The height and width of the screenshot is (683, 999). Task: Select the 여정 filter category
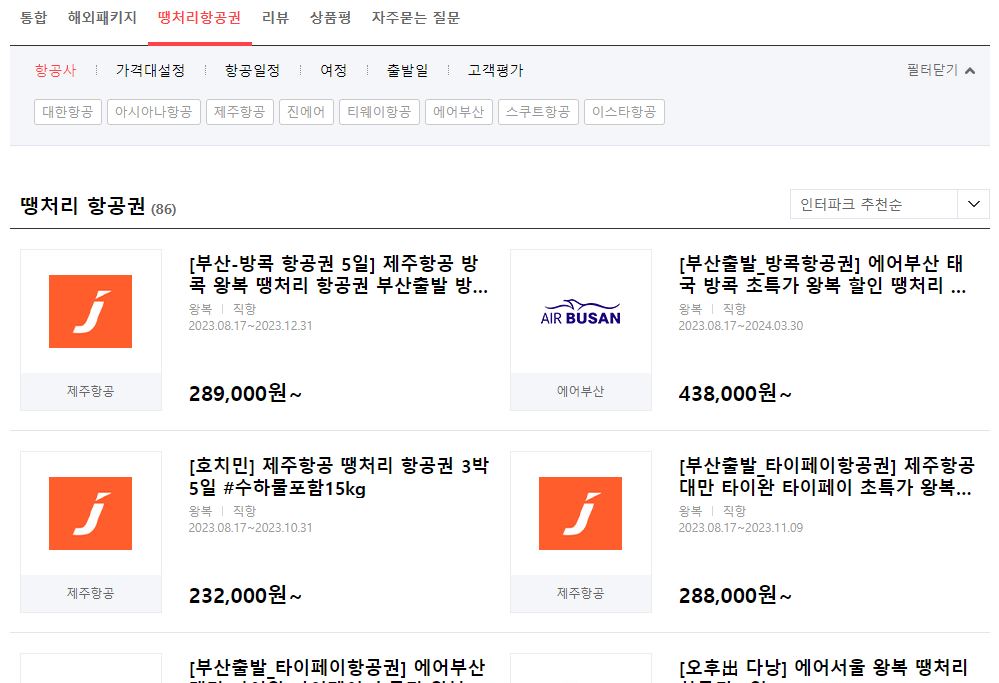pyautogui.click(x=333, y=70)
